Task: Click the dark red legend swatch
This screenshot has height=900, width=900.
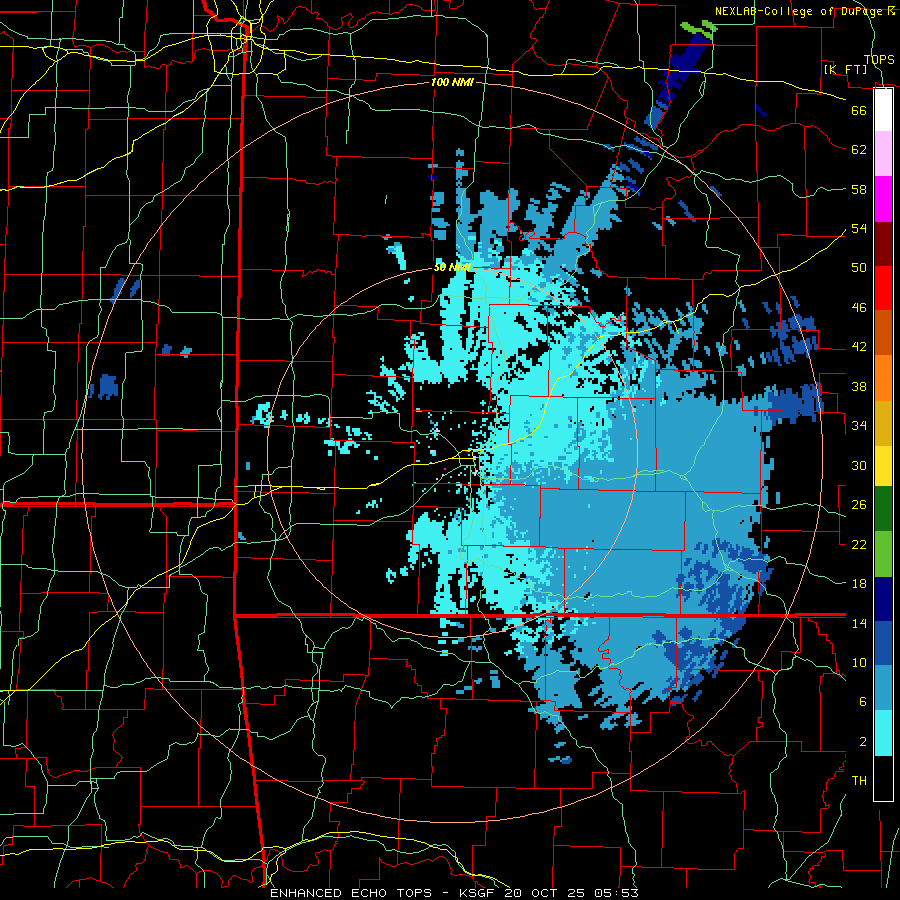Action: (883, 244)
